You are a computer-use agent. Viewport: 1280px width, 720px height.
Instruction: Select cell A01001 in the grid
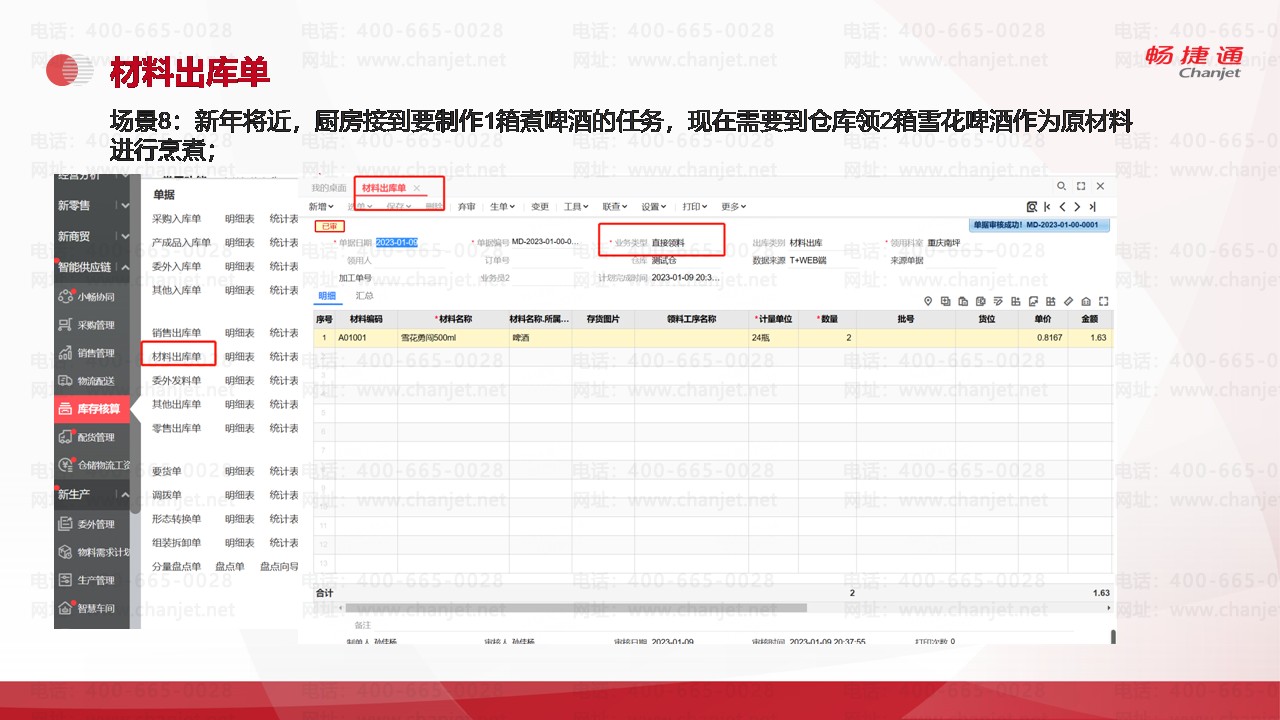pos(366,338)
